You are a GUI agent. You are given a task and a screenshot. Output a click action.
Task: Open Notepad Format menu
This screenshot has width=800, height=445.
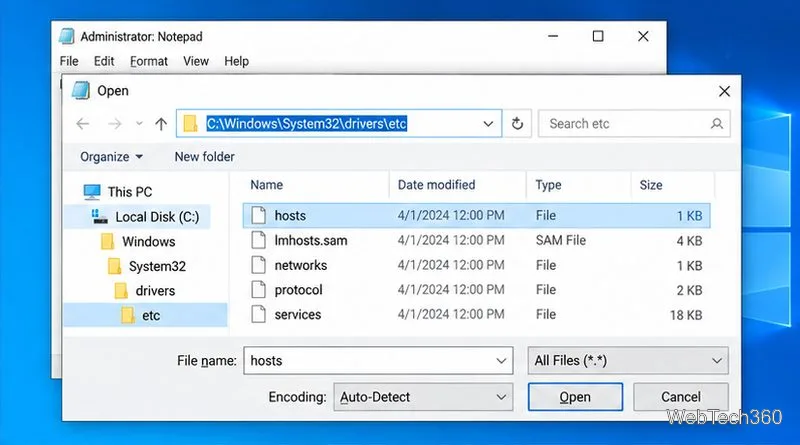148,61
